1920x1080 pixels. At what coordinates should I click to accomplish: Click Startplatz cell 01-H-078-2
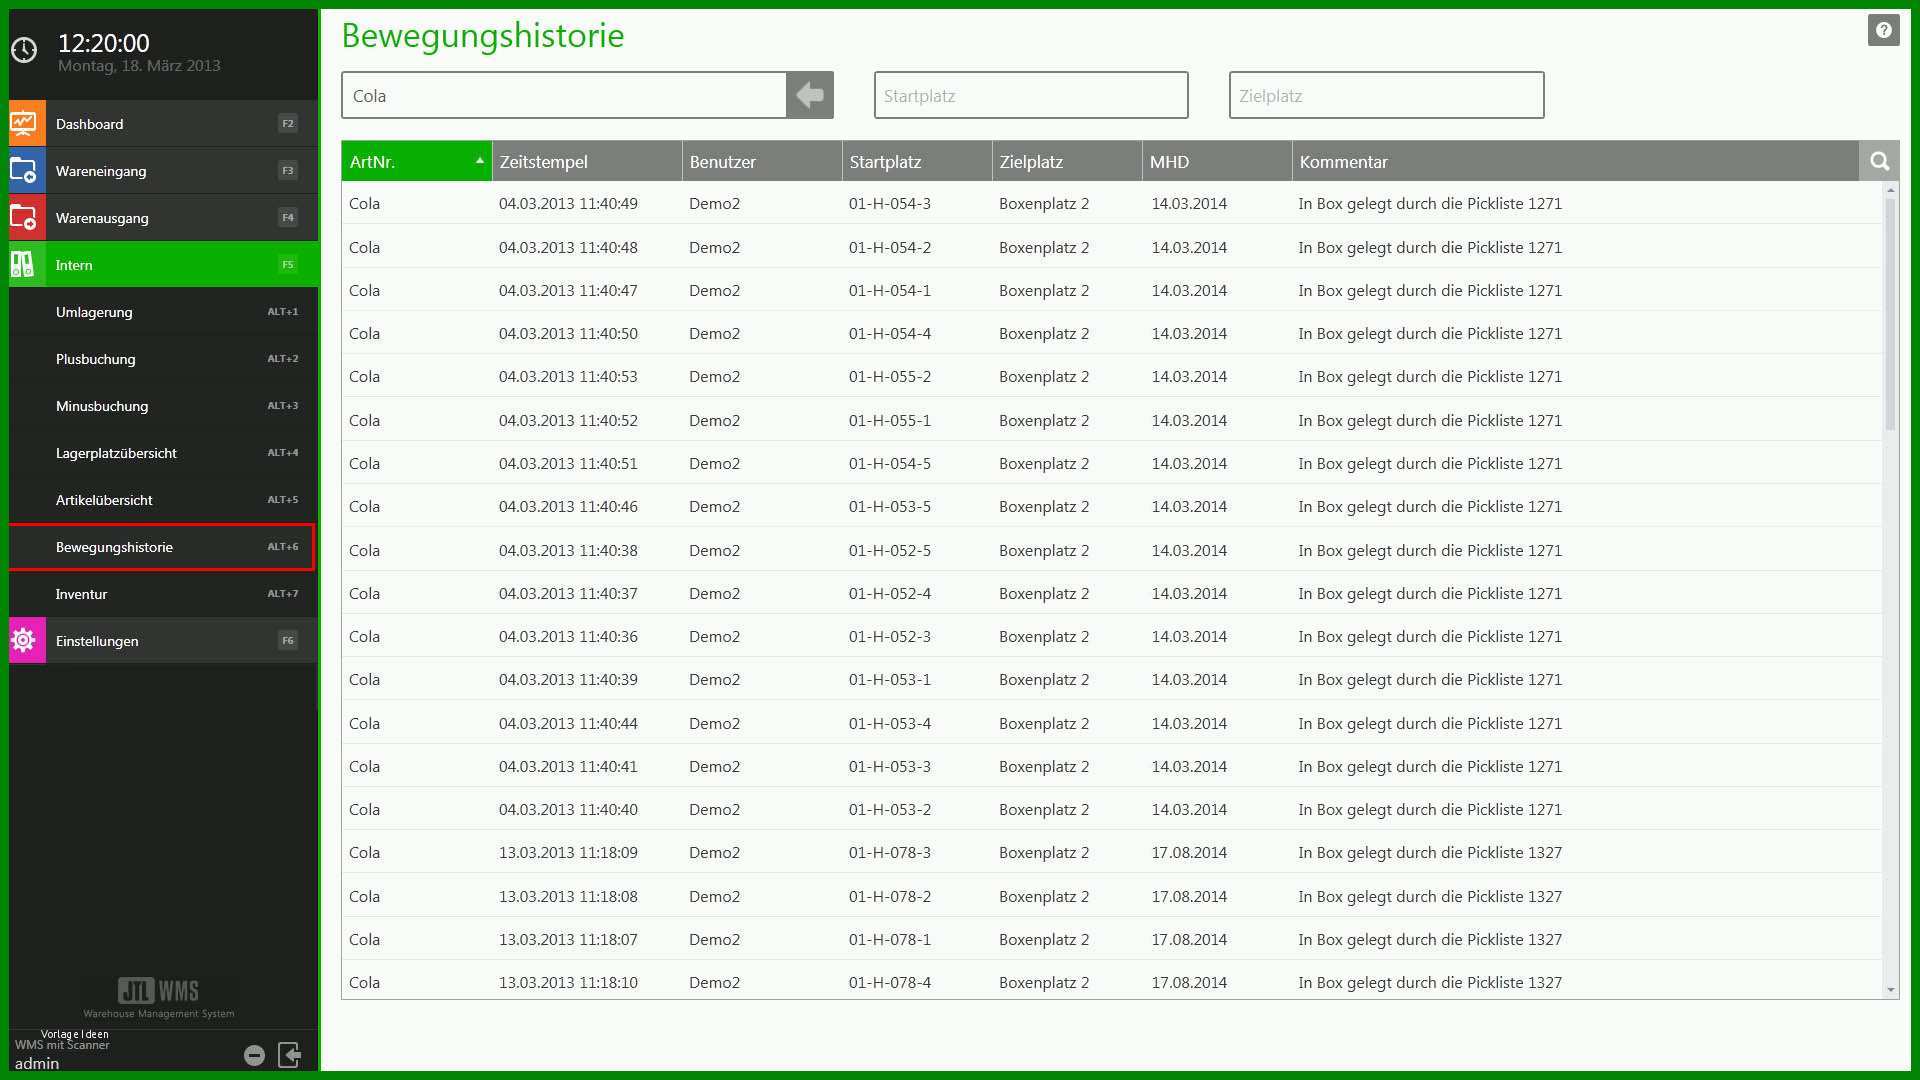[889, 896]
